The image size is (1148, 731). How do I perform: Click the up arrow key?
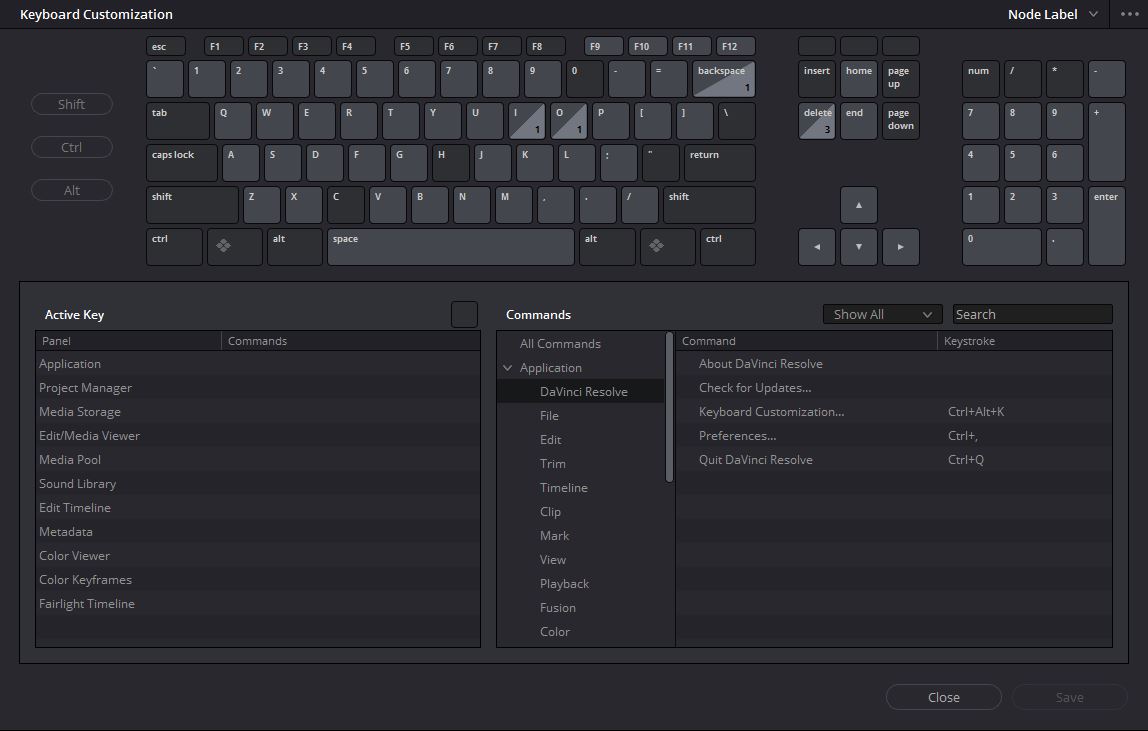point(859,205)
